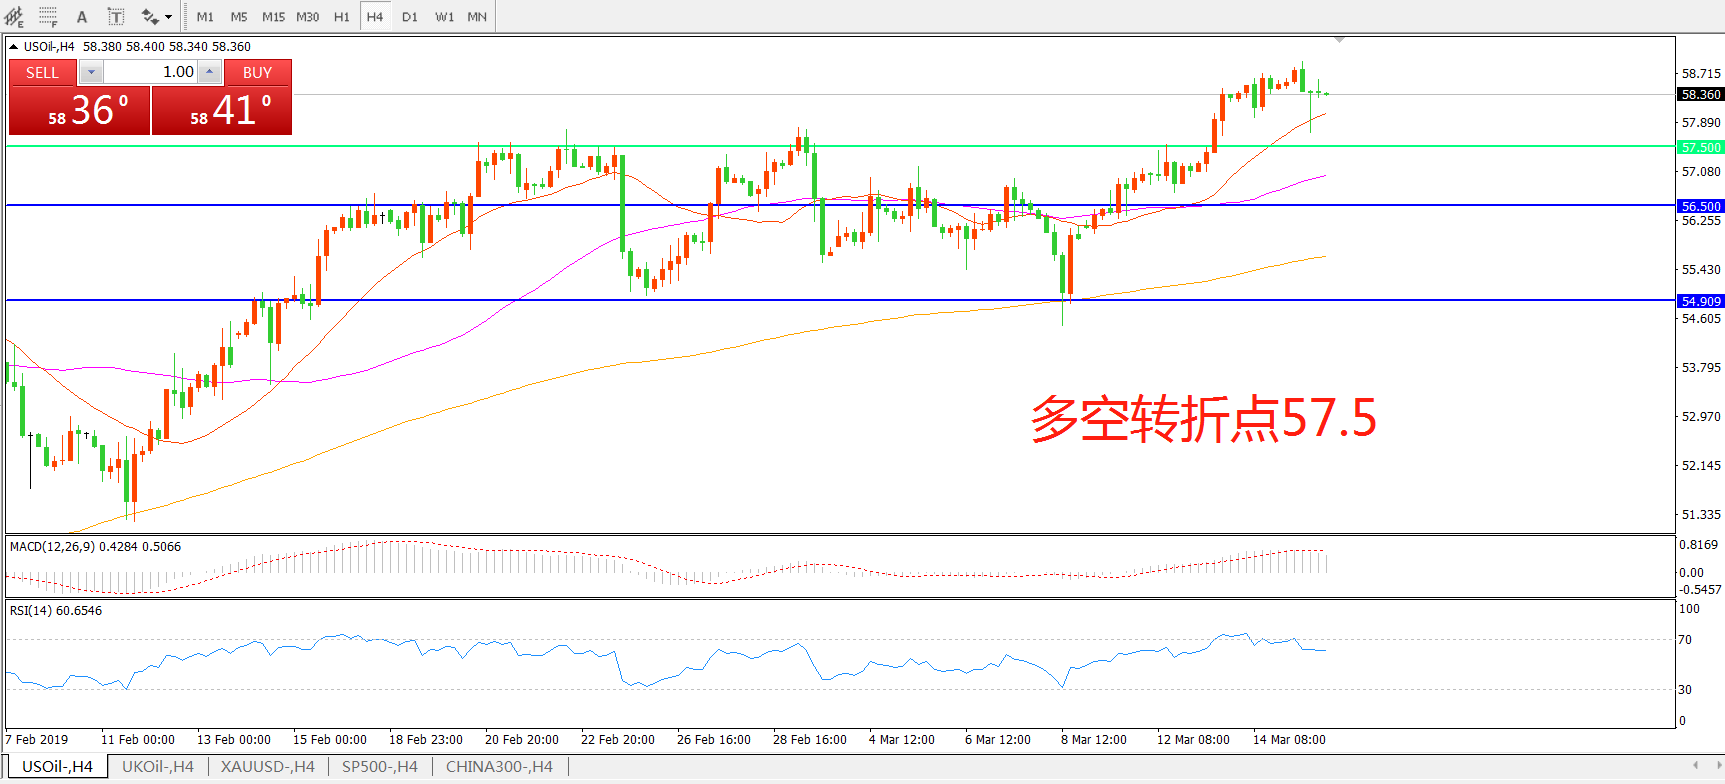Viewport: 1725px width, 784px height.
Task: Choose the text label tool
Action: pyautogui.click(x=116, y=16)
